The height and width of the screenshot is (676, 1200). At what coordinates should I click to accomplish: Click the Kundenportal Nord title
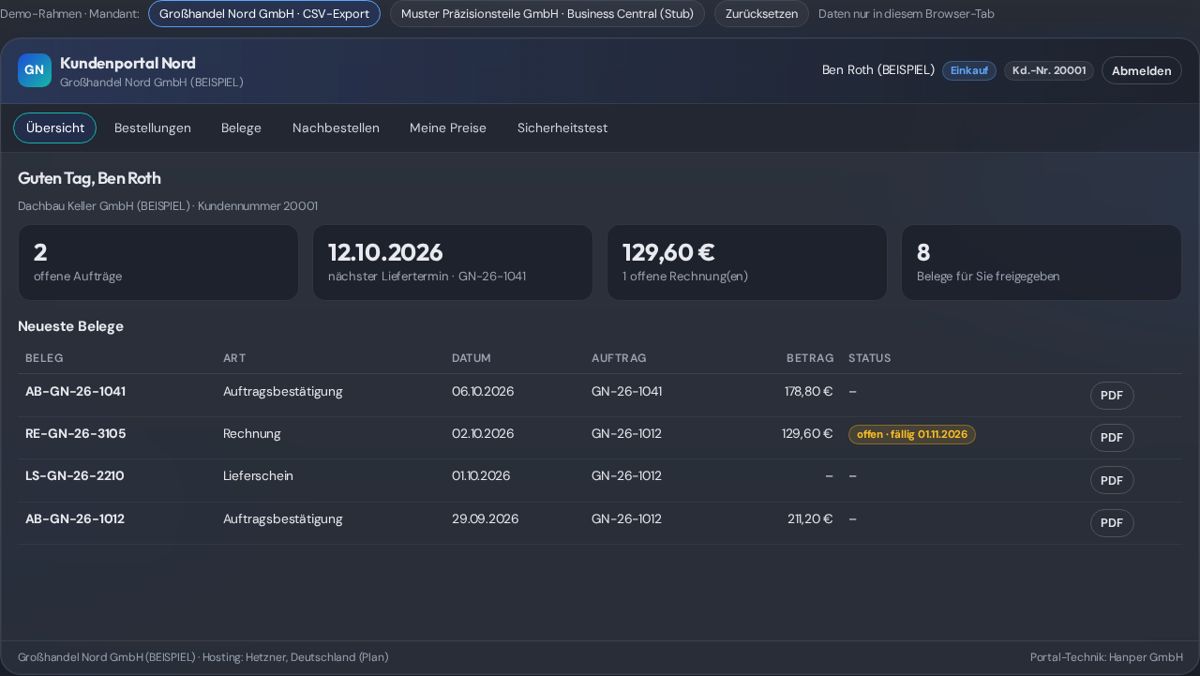pyautogui.click(x=128, y=63)
